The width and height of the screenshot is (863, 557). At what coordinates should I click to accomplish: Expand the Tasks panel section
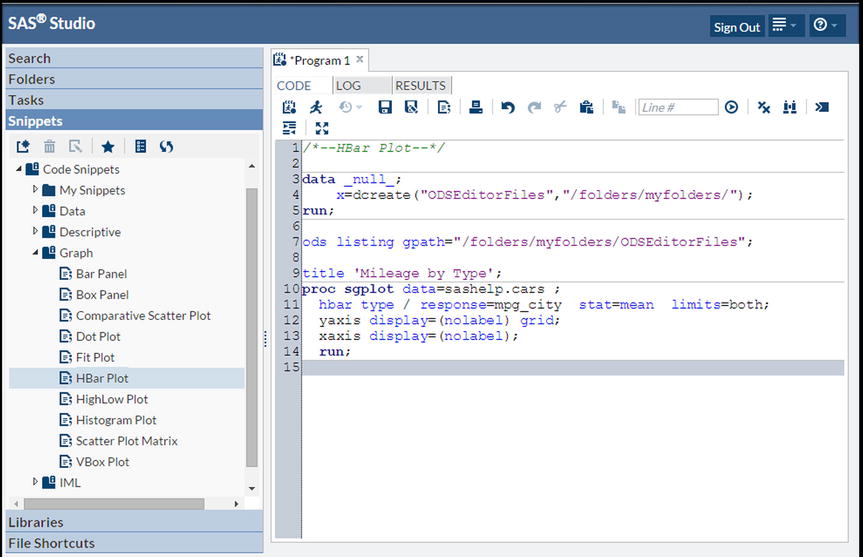pos(134,100)
